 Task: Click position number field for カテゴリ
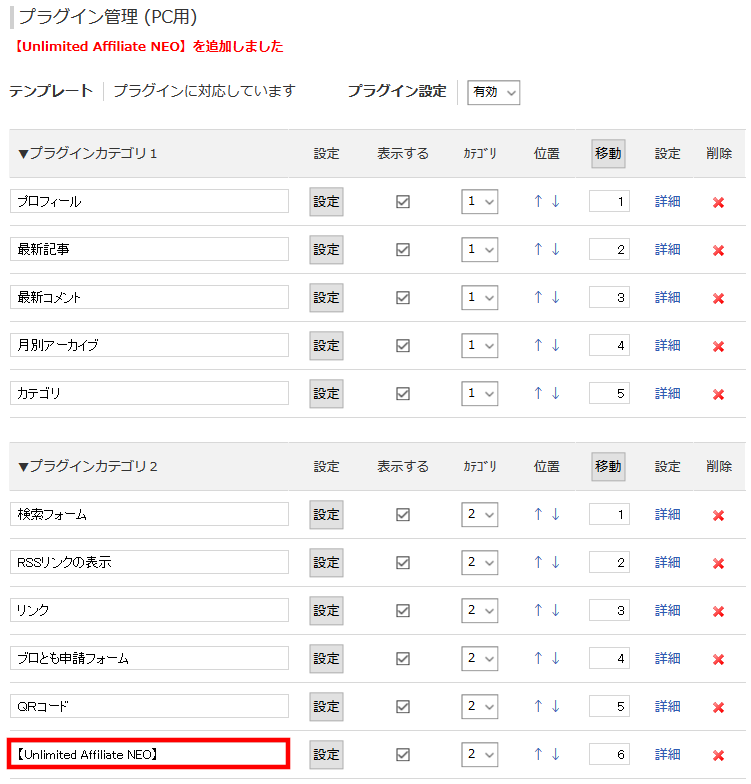tap(609, 394)
